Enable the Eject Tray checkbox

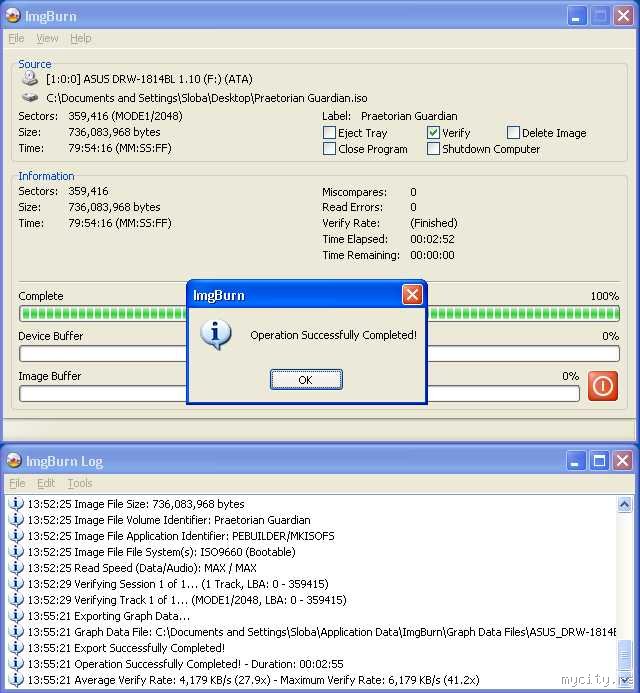click(329, 133)
